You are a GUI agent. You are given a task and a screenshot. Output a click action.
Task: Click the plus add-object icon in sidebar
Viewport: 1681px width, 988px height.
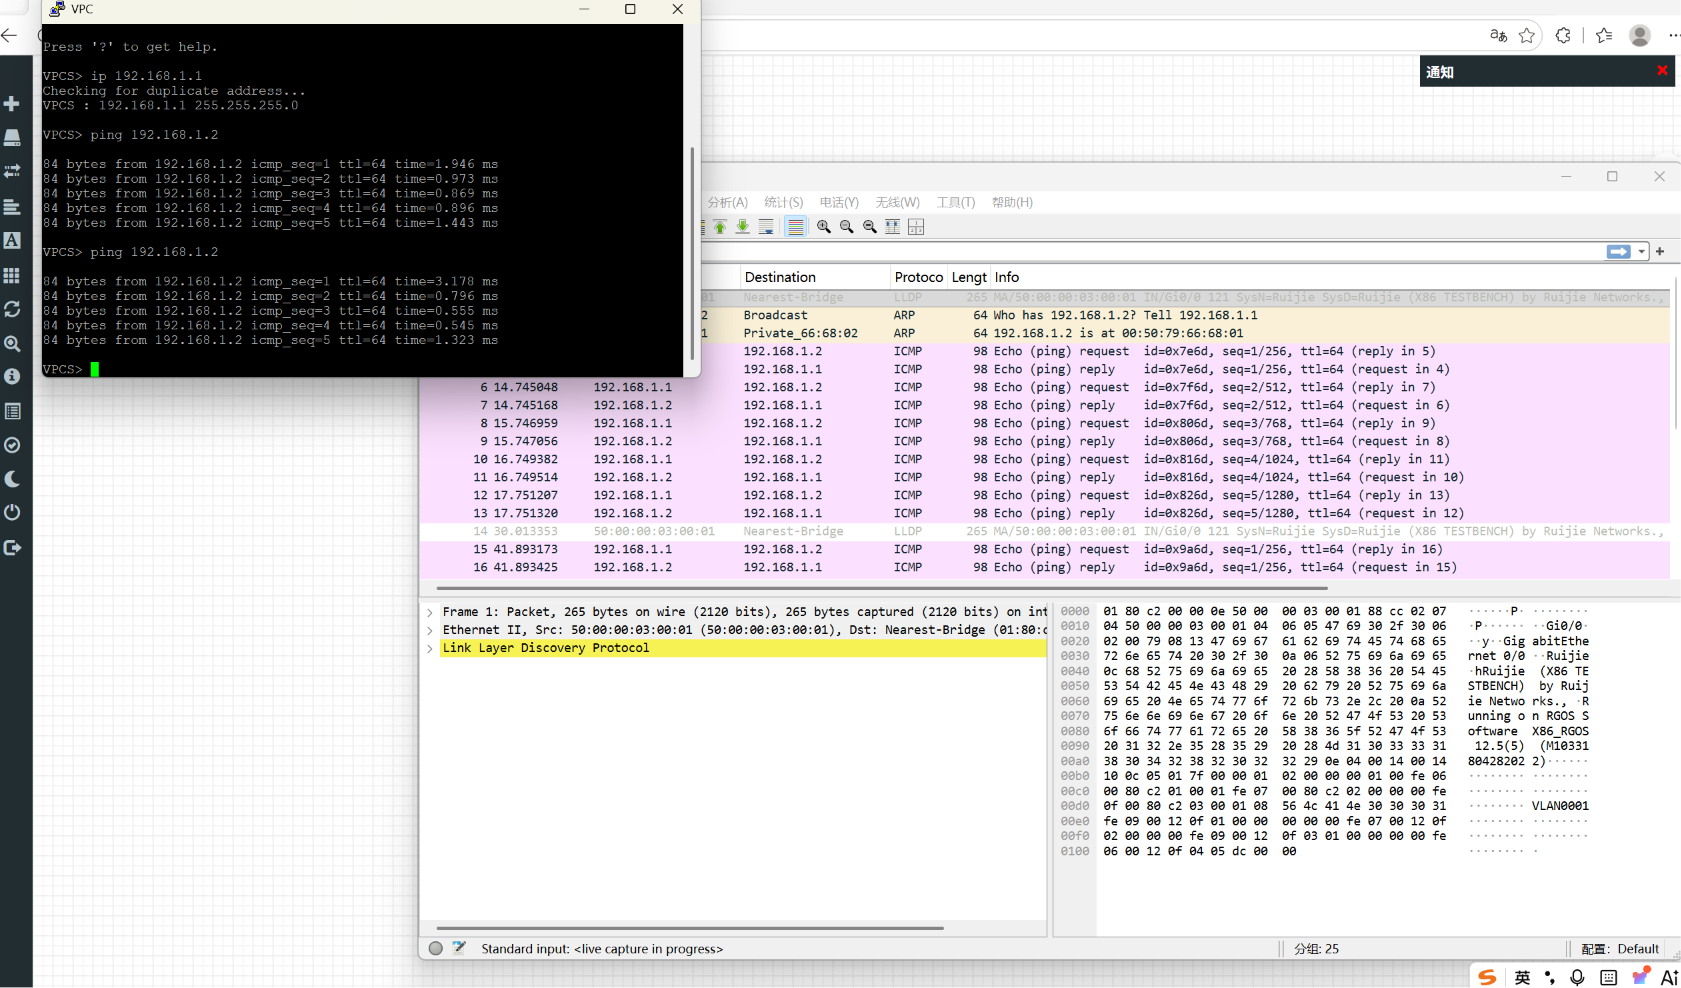(12, 104)
